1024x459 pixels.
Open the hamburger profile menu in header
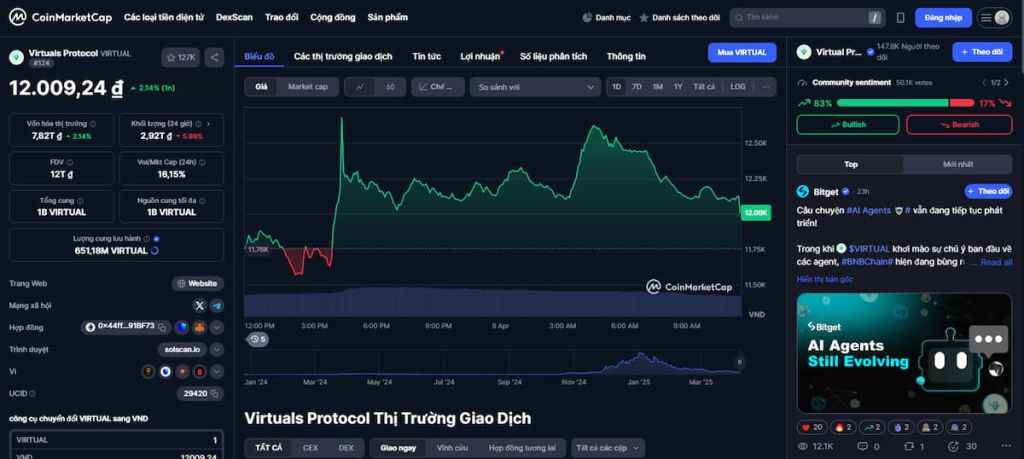click(x=994, y=18)
